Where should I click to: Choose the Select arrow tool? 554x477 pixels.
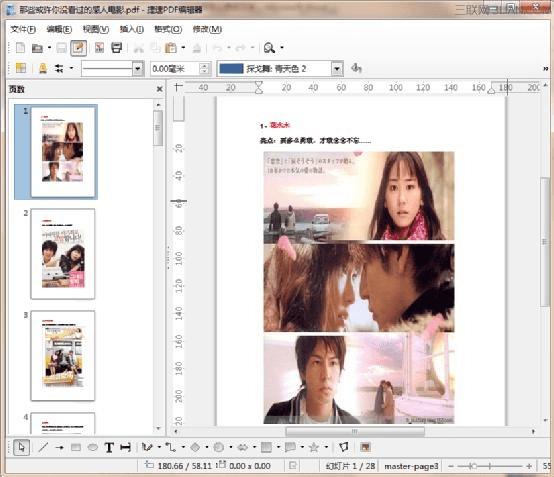(21, 447)
